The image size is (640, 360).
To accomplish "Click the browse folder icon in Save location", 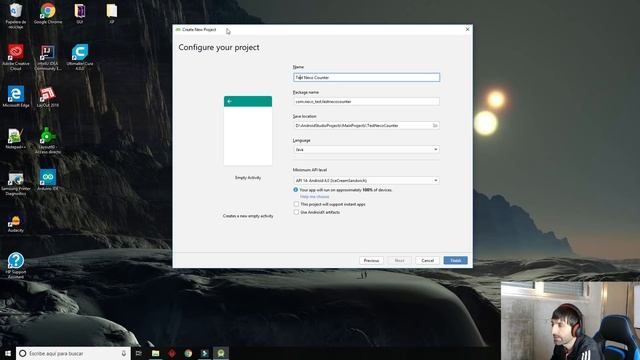I will coord(435,125).
